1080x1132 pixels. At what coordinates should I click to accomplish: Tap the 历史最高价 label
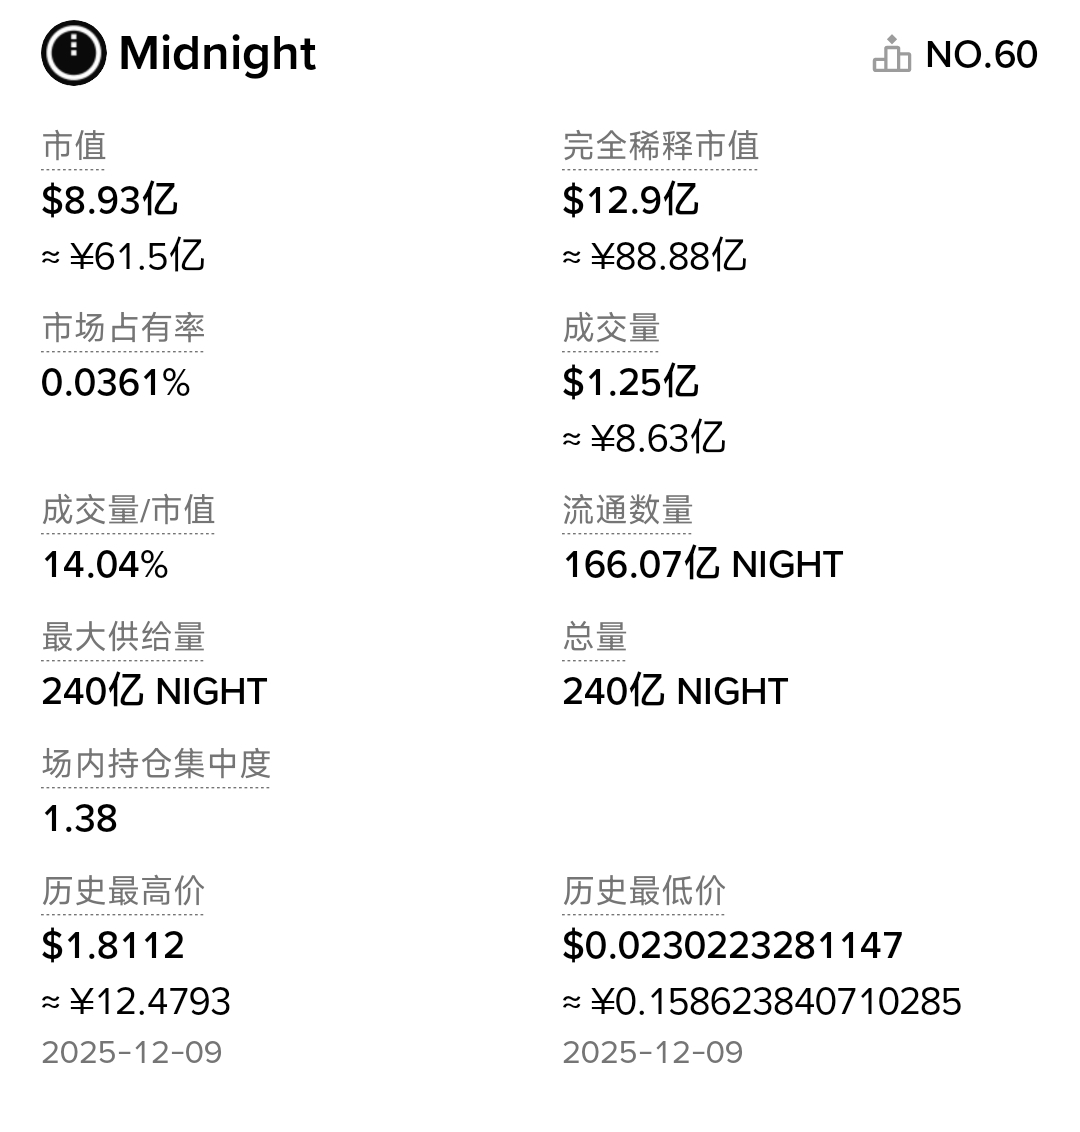click(x=123, y=891)
